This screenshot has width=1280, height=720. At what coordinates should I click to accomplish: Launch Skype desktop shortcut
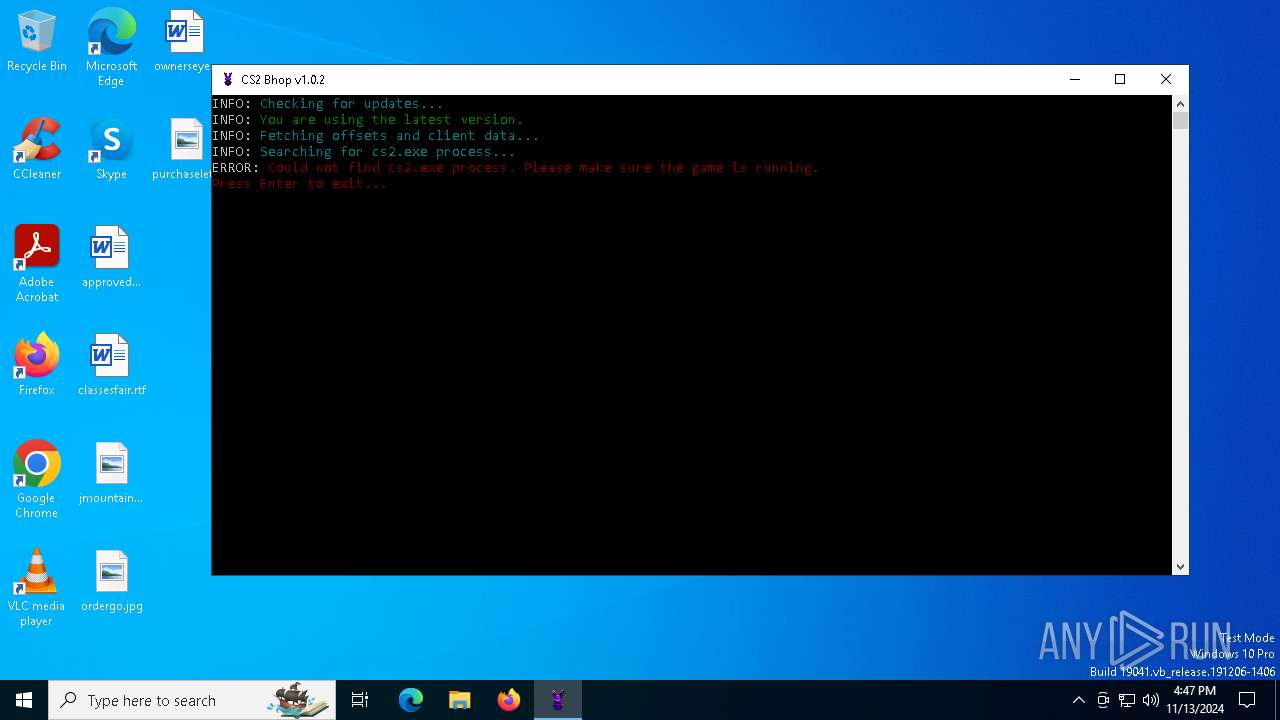tap(111, 150)
